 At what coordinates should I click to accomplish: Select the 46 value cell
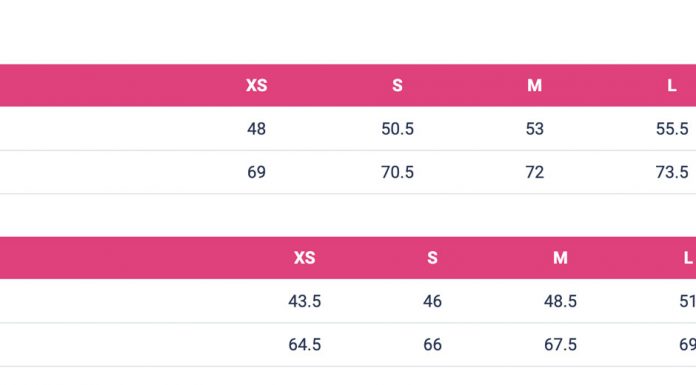pos(432,301)
